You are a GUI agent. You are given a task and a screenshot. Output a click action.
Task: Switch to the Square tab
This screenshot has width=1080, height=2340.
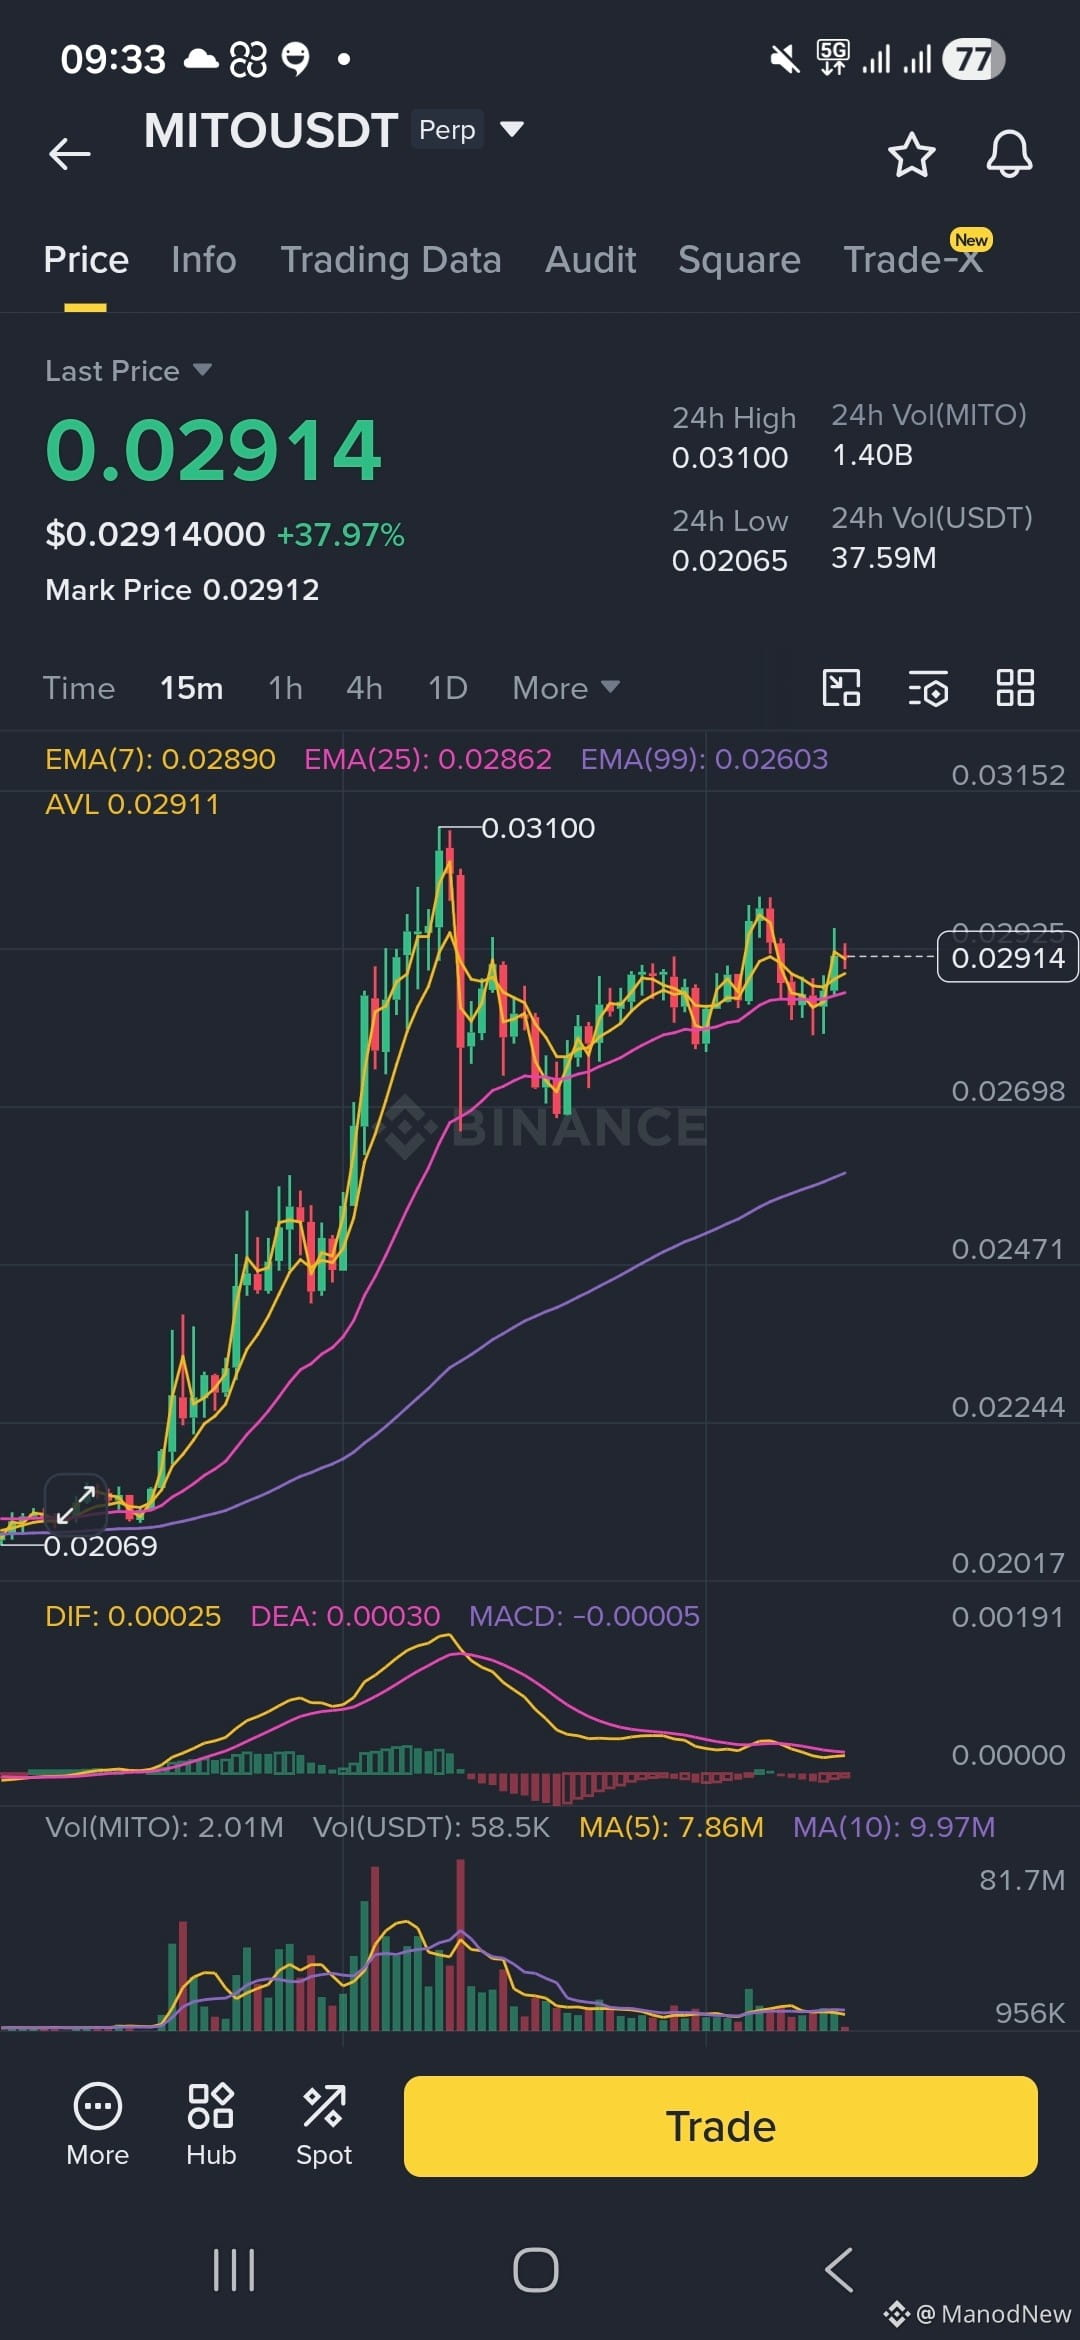(739, 260)
